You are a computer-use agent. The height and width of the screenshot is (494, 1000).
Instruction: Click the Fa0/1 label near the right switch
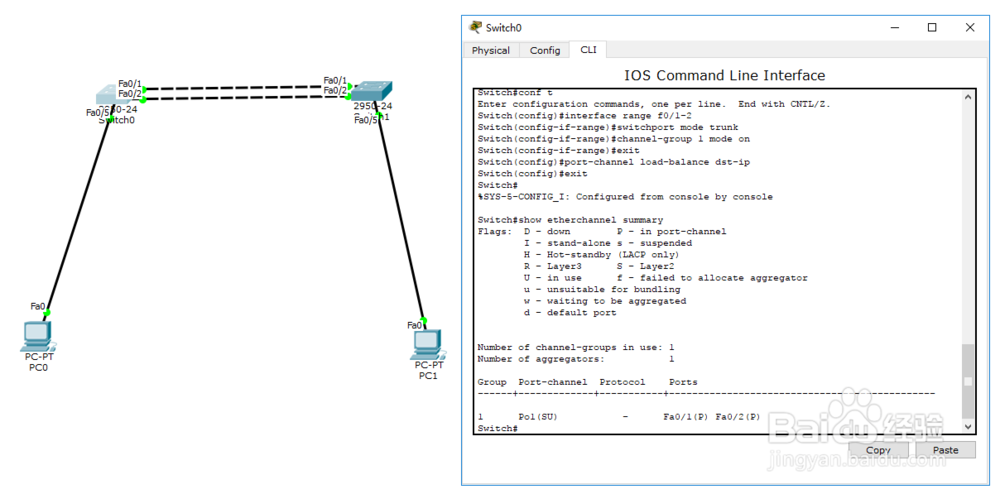[x=335, y=80]
